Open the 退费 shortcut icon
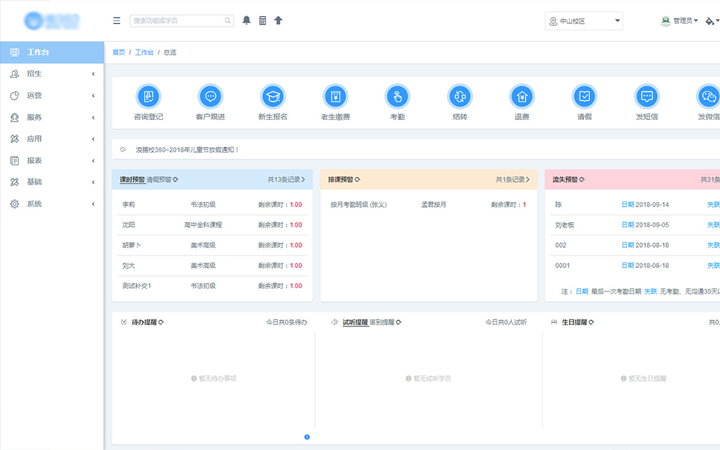 point(522,96)
